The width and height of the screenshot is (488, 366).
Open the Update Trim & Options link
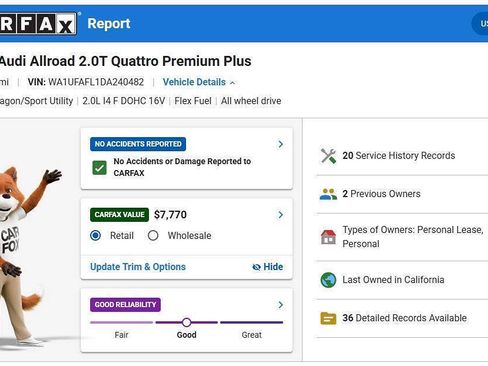(x=138, y=267)
